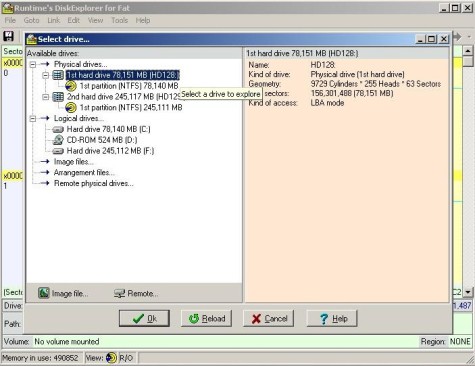The image size is (475, 366).
Task: Click the Help button in dialog
Action: click(332, 318)
